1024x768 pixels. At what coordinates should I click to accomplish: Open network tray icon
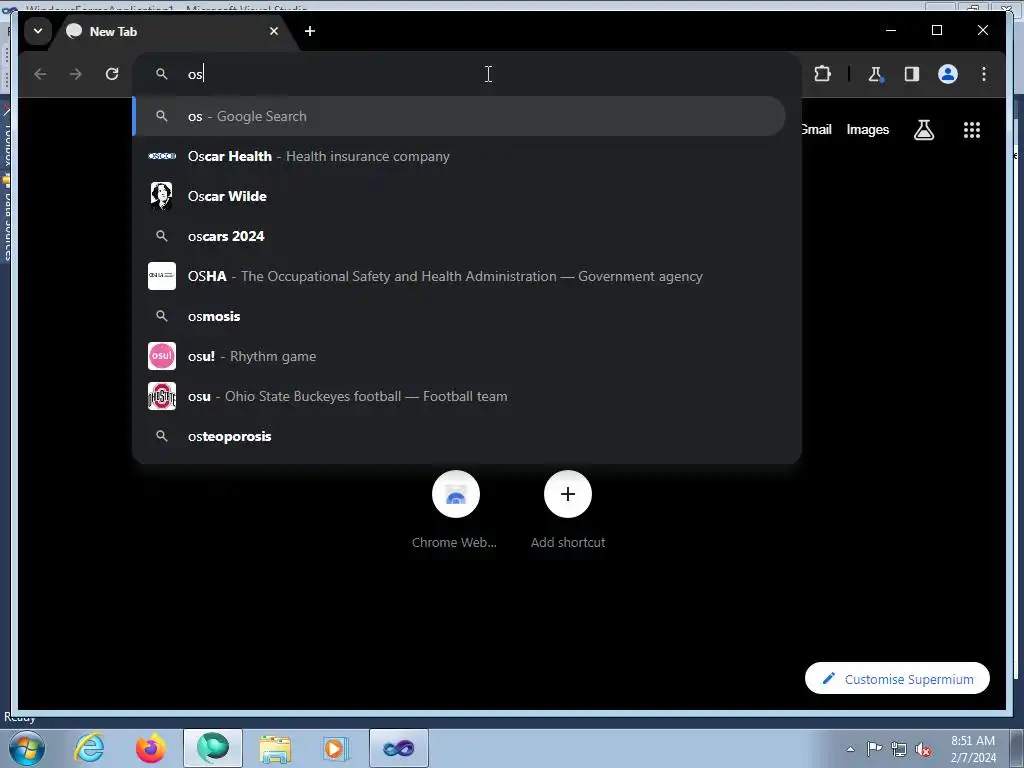pos(899,749)
